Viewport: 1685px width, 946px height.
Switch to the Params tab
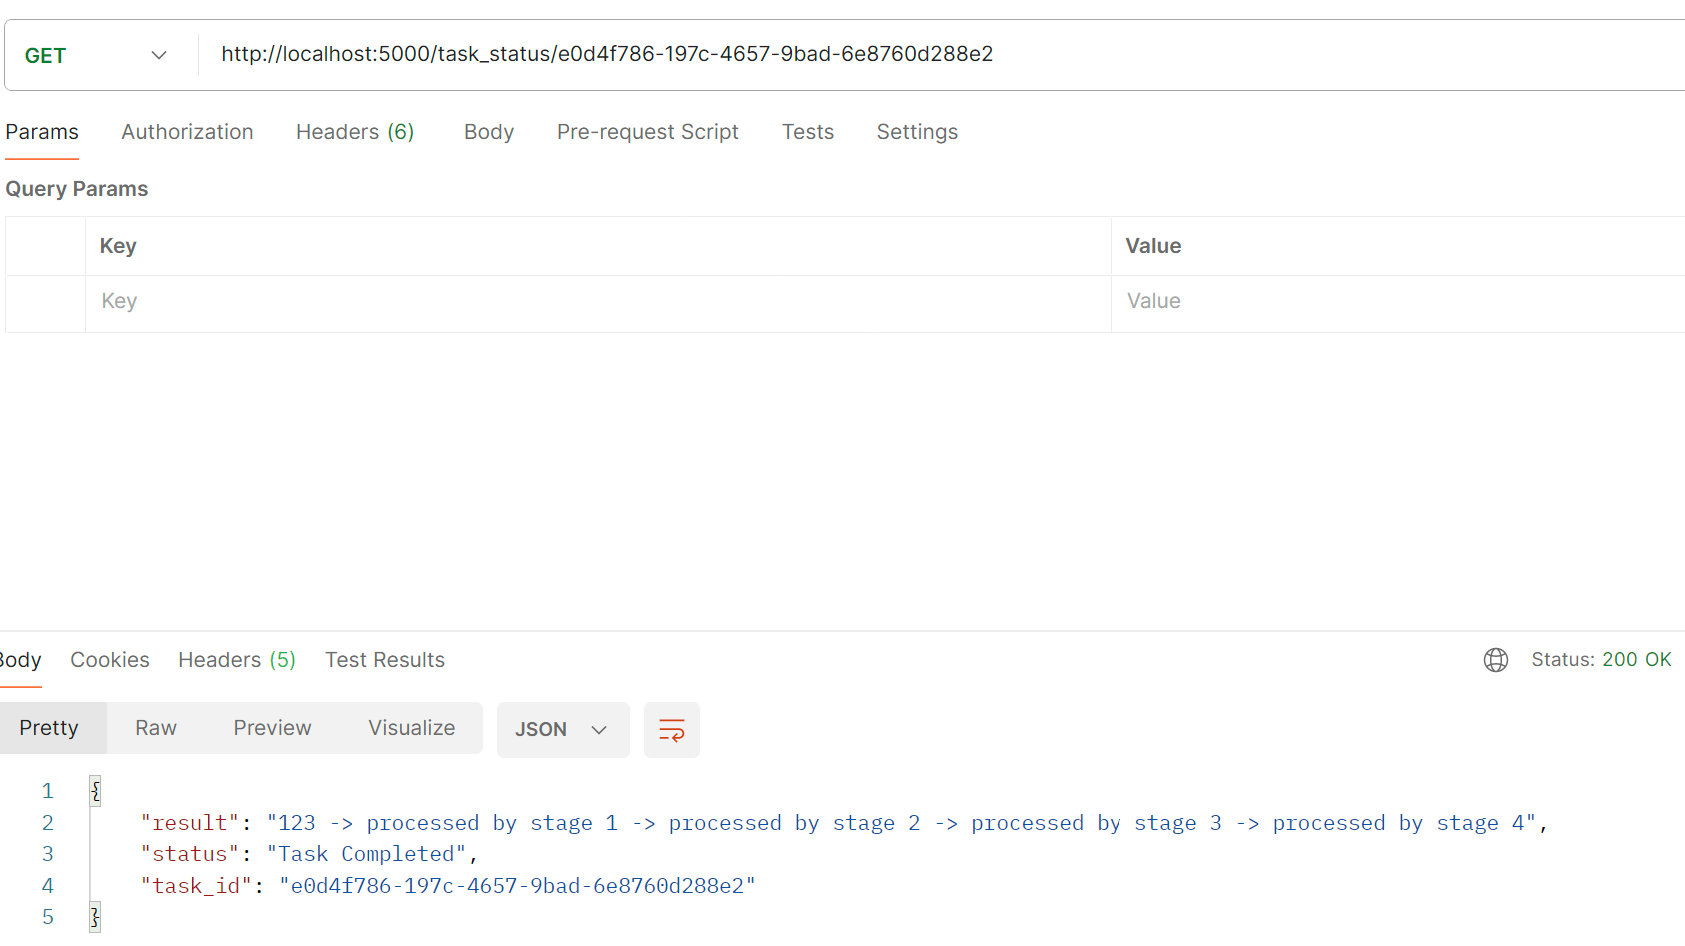[x=42, y=132]
